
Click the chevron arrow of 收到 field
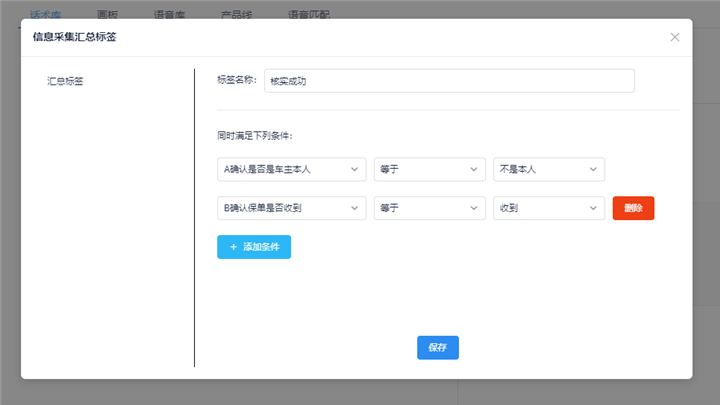(x=593, y=208)
